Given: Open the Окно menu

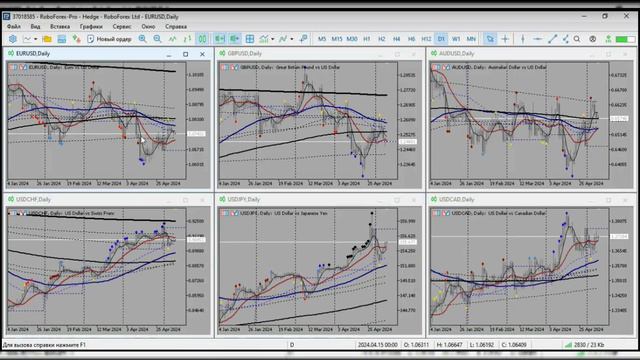Looking at the screenshot, I should point(148,27).
